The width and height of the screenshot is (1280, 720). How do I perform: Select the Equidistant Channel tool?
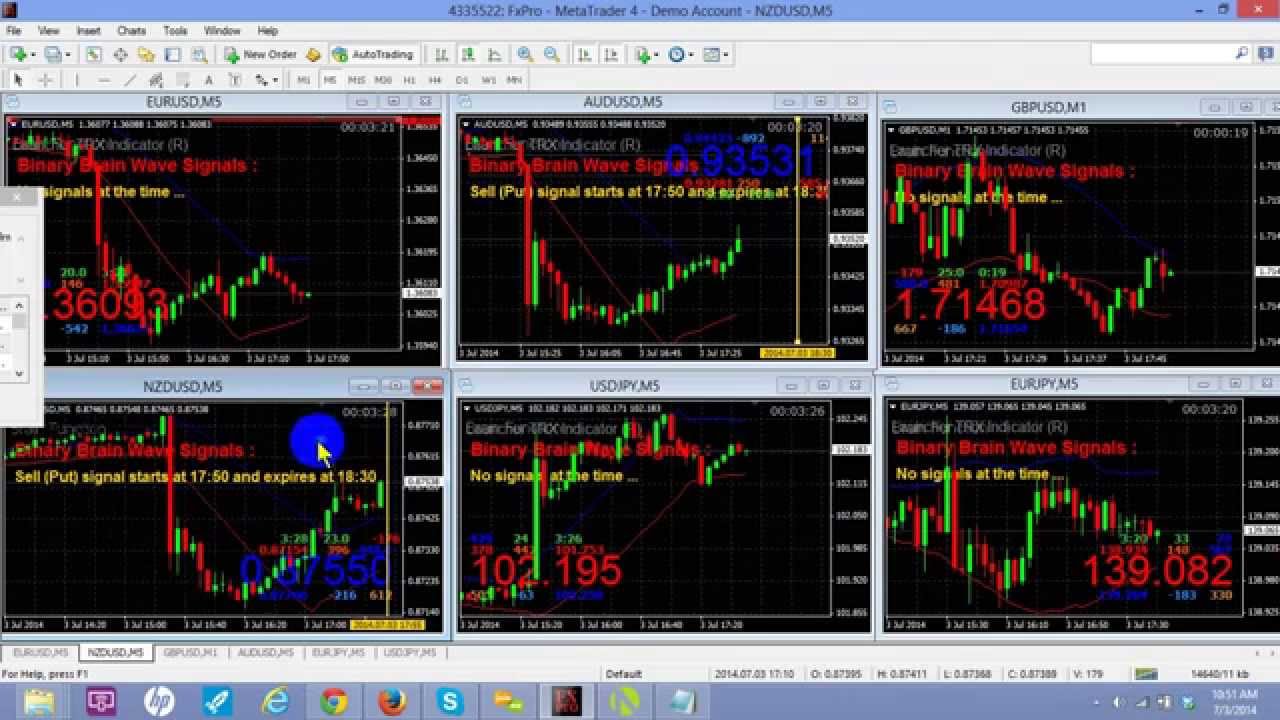(156, 80)
